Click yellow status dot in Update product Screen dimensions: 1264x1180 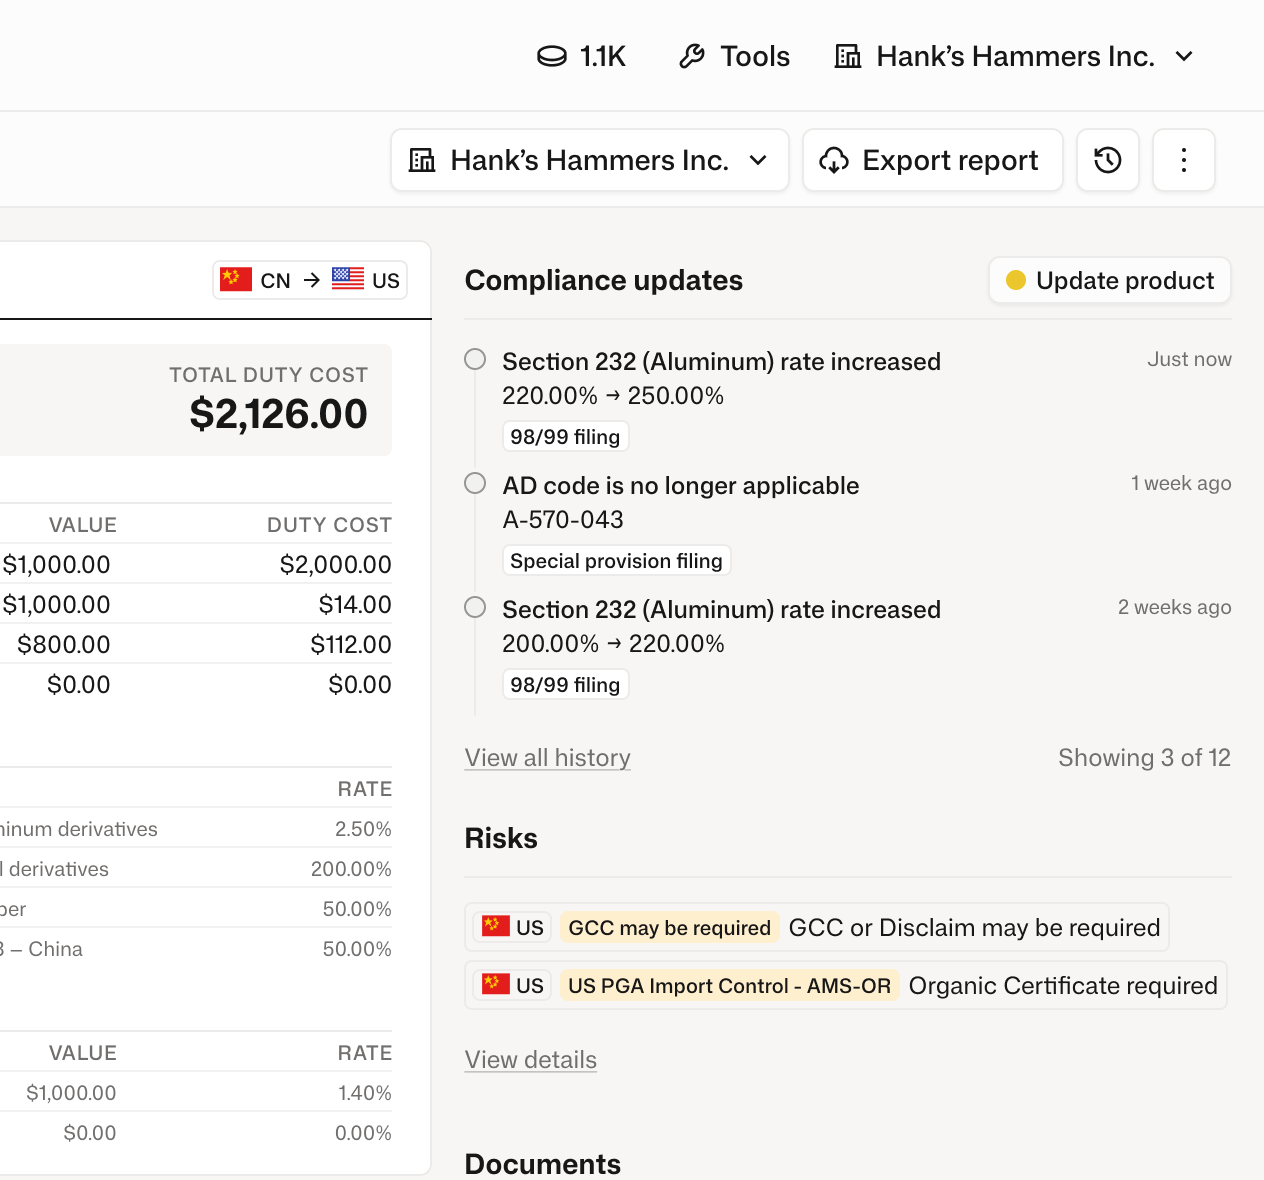coord(1016,280)
